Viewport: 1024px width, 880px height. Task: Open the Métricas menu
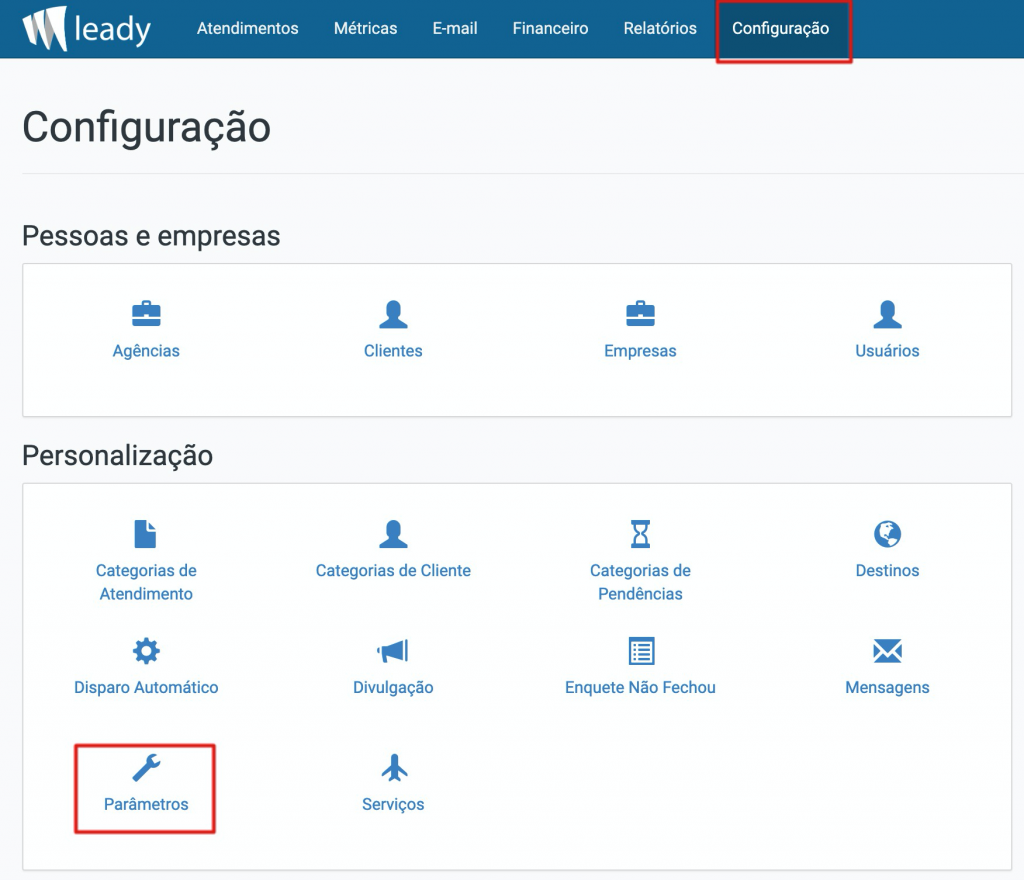[365, 29]
